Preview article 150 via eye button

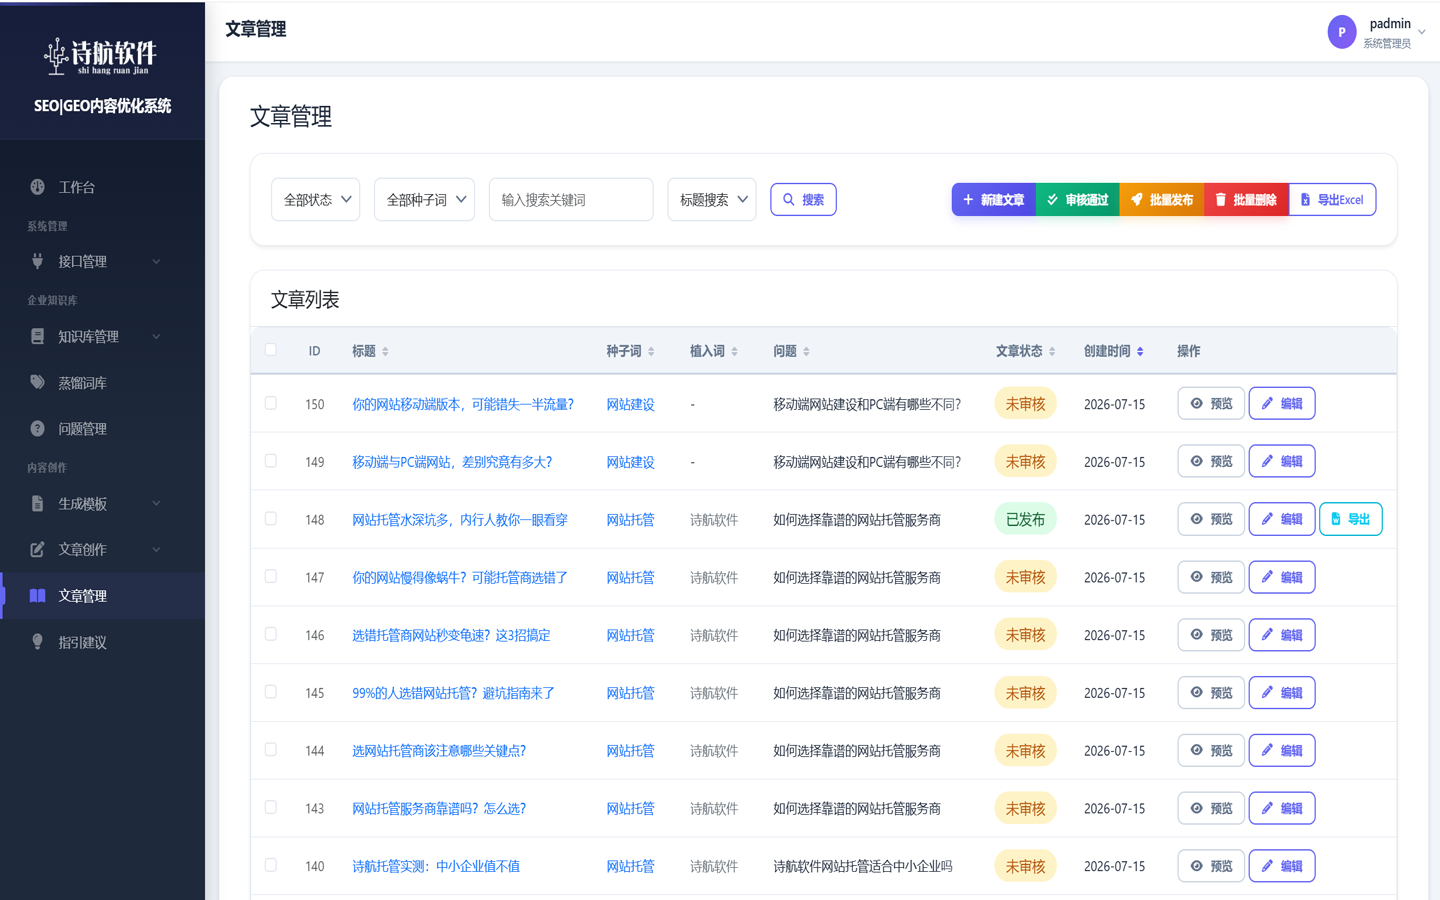click(x=1211, y=404)
